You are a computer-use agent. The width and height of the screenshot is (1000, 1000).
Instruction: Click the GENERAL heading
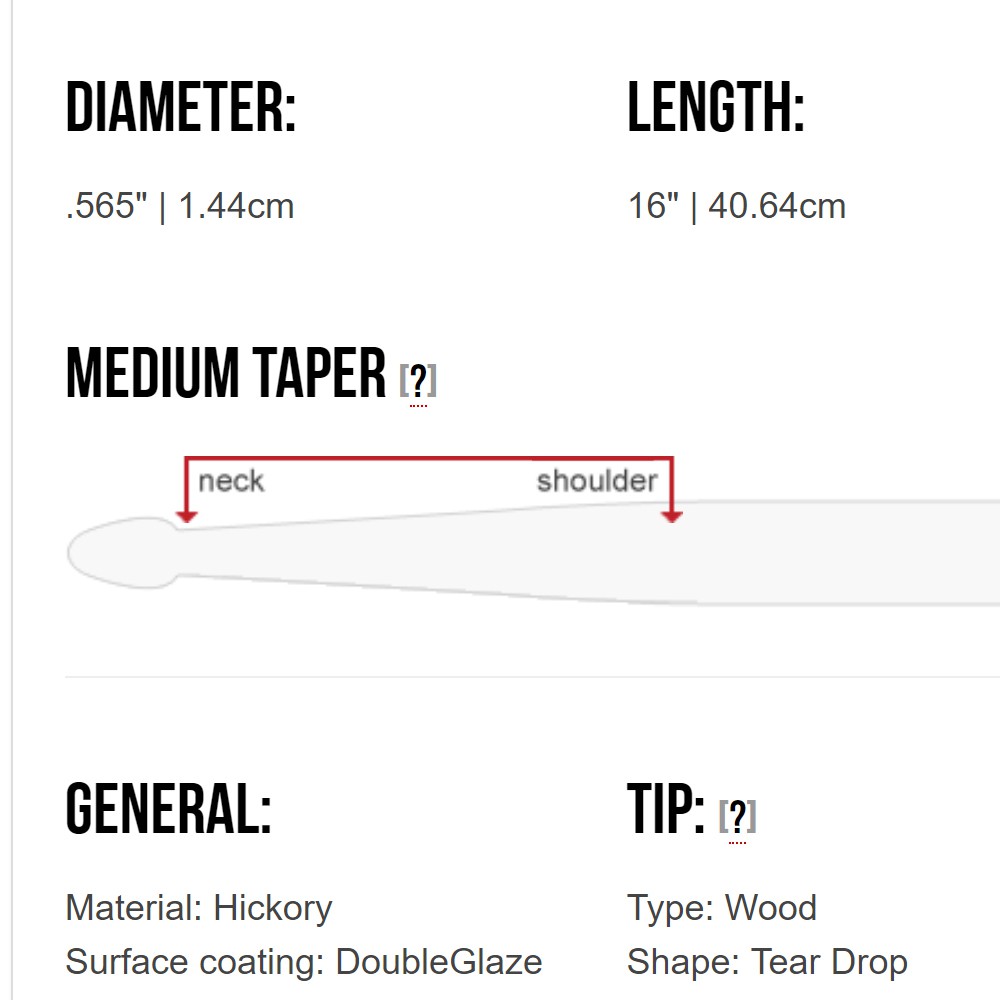[x=169, y=808]
